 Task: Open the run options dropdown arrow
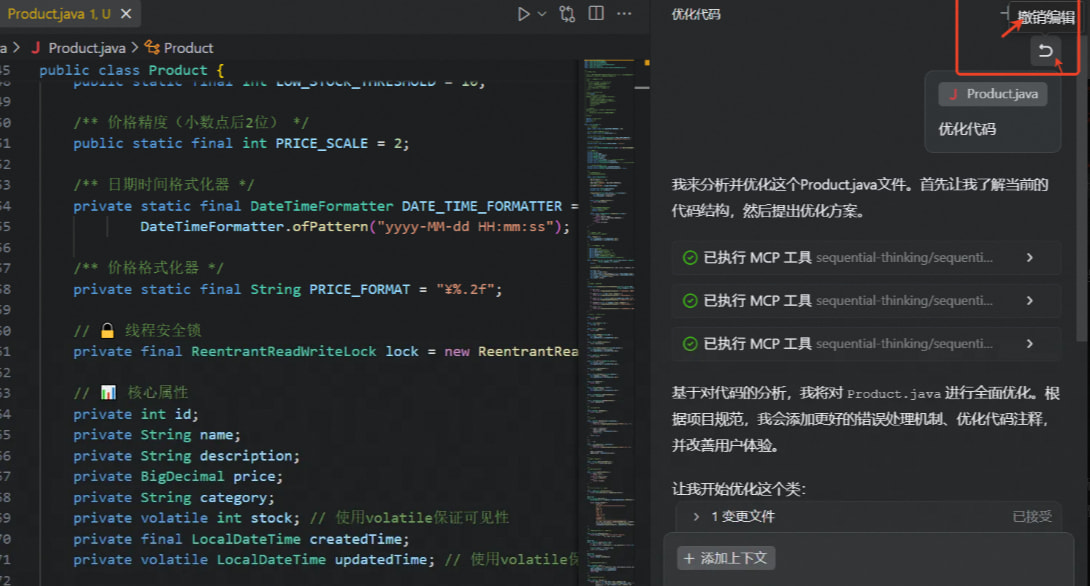tap(542, 14)
